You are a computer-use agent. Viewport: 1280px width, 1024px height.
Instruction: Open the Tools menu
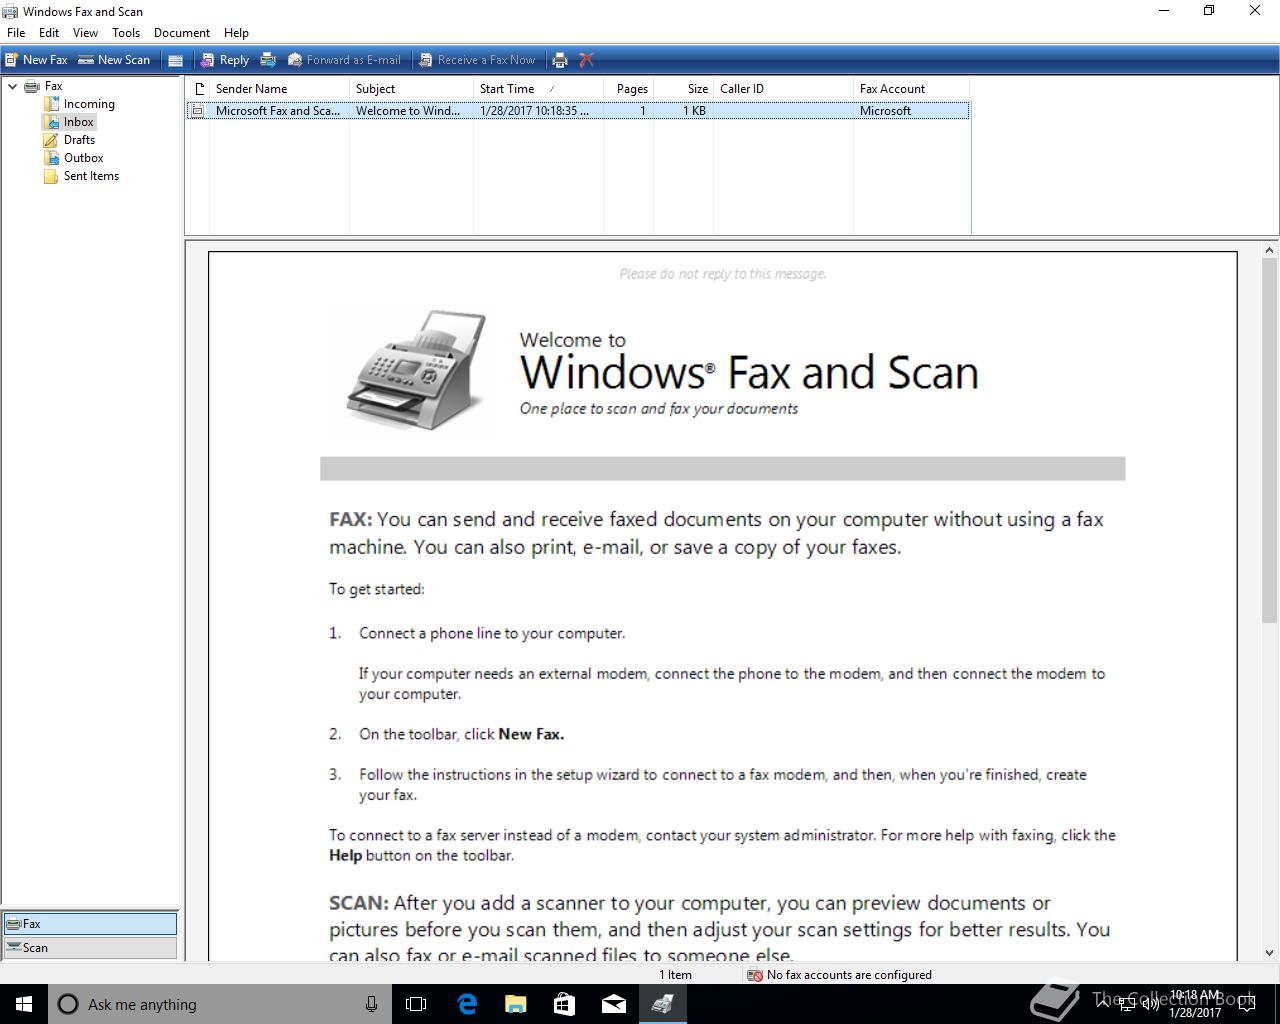[126, 33]
